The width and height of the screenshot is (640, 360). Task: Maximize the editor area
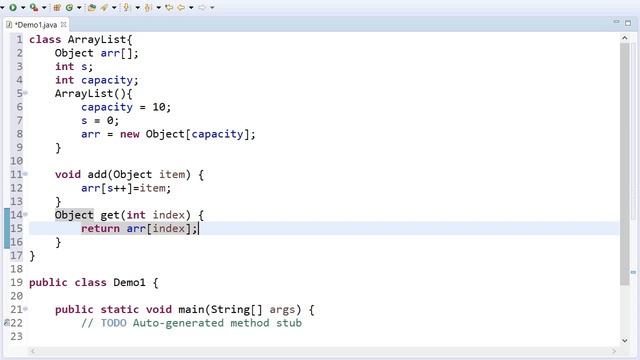pos(628,23)
